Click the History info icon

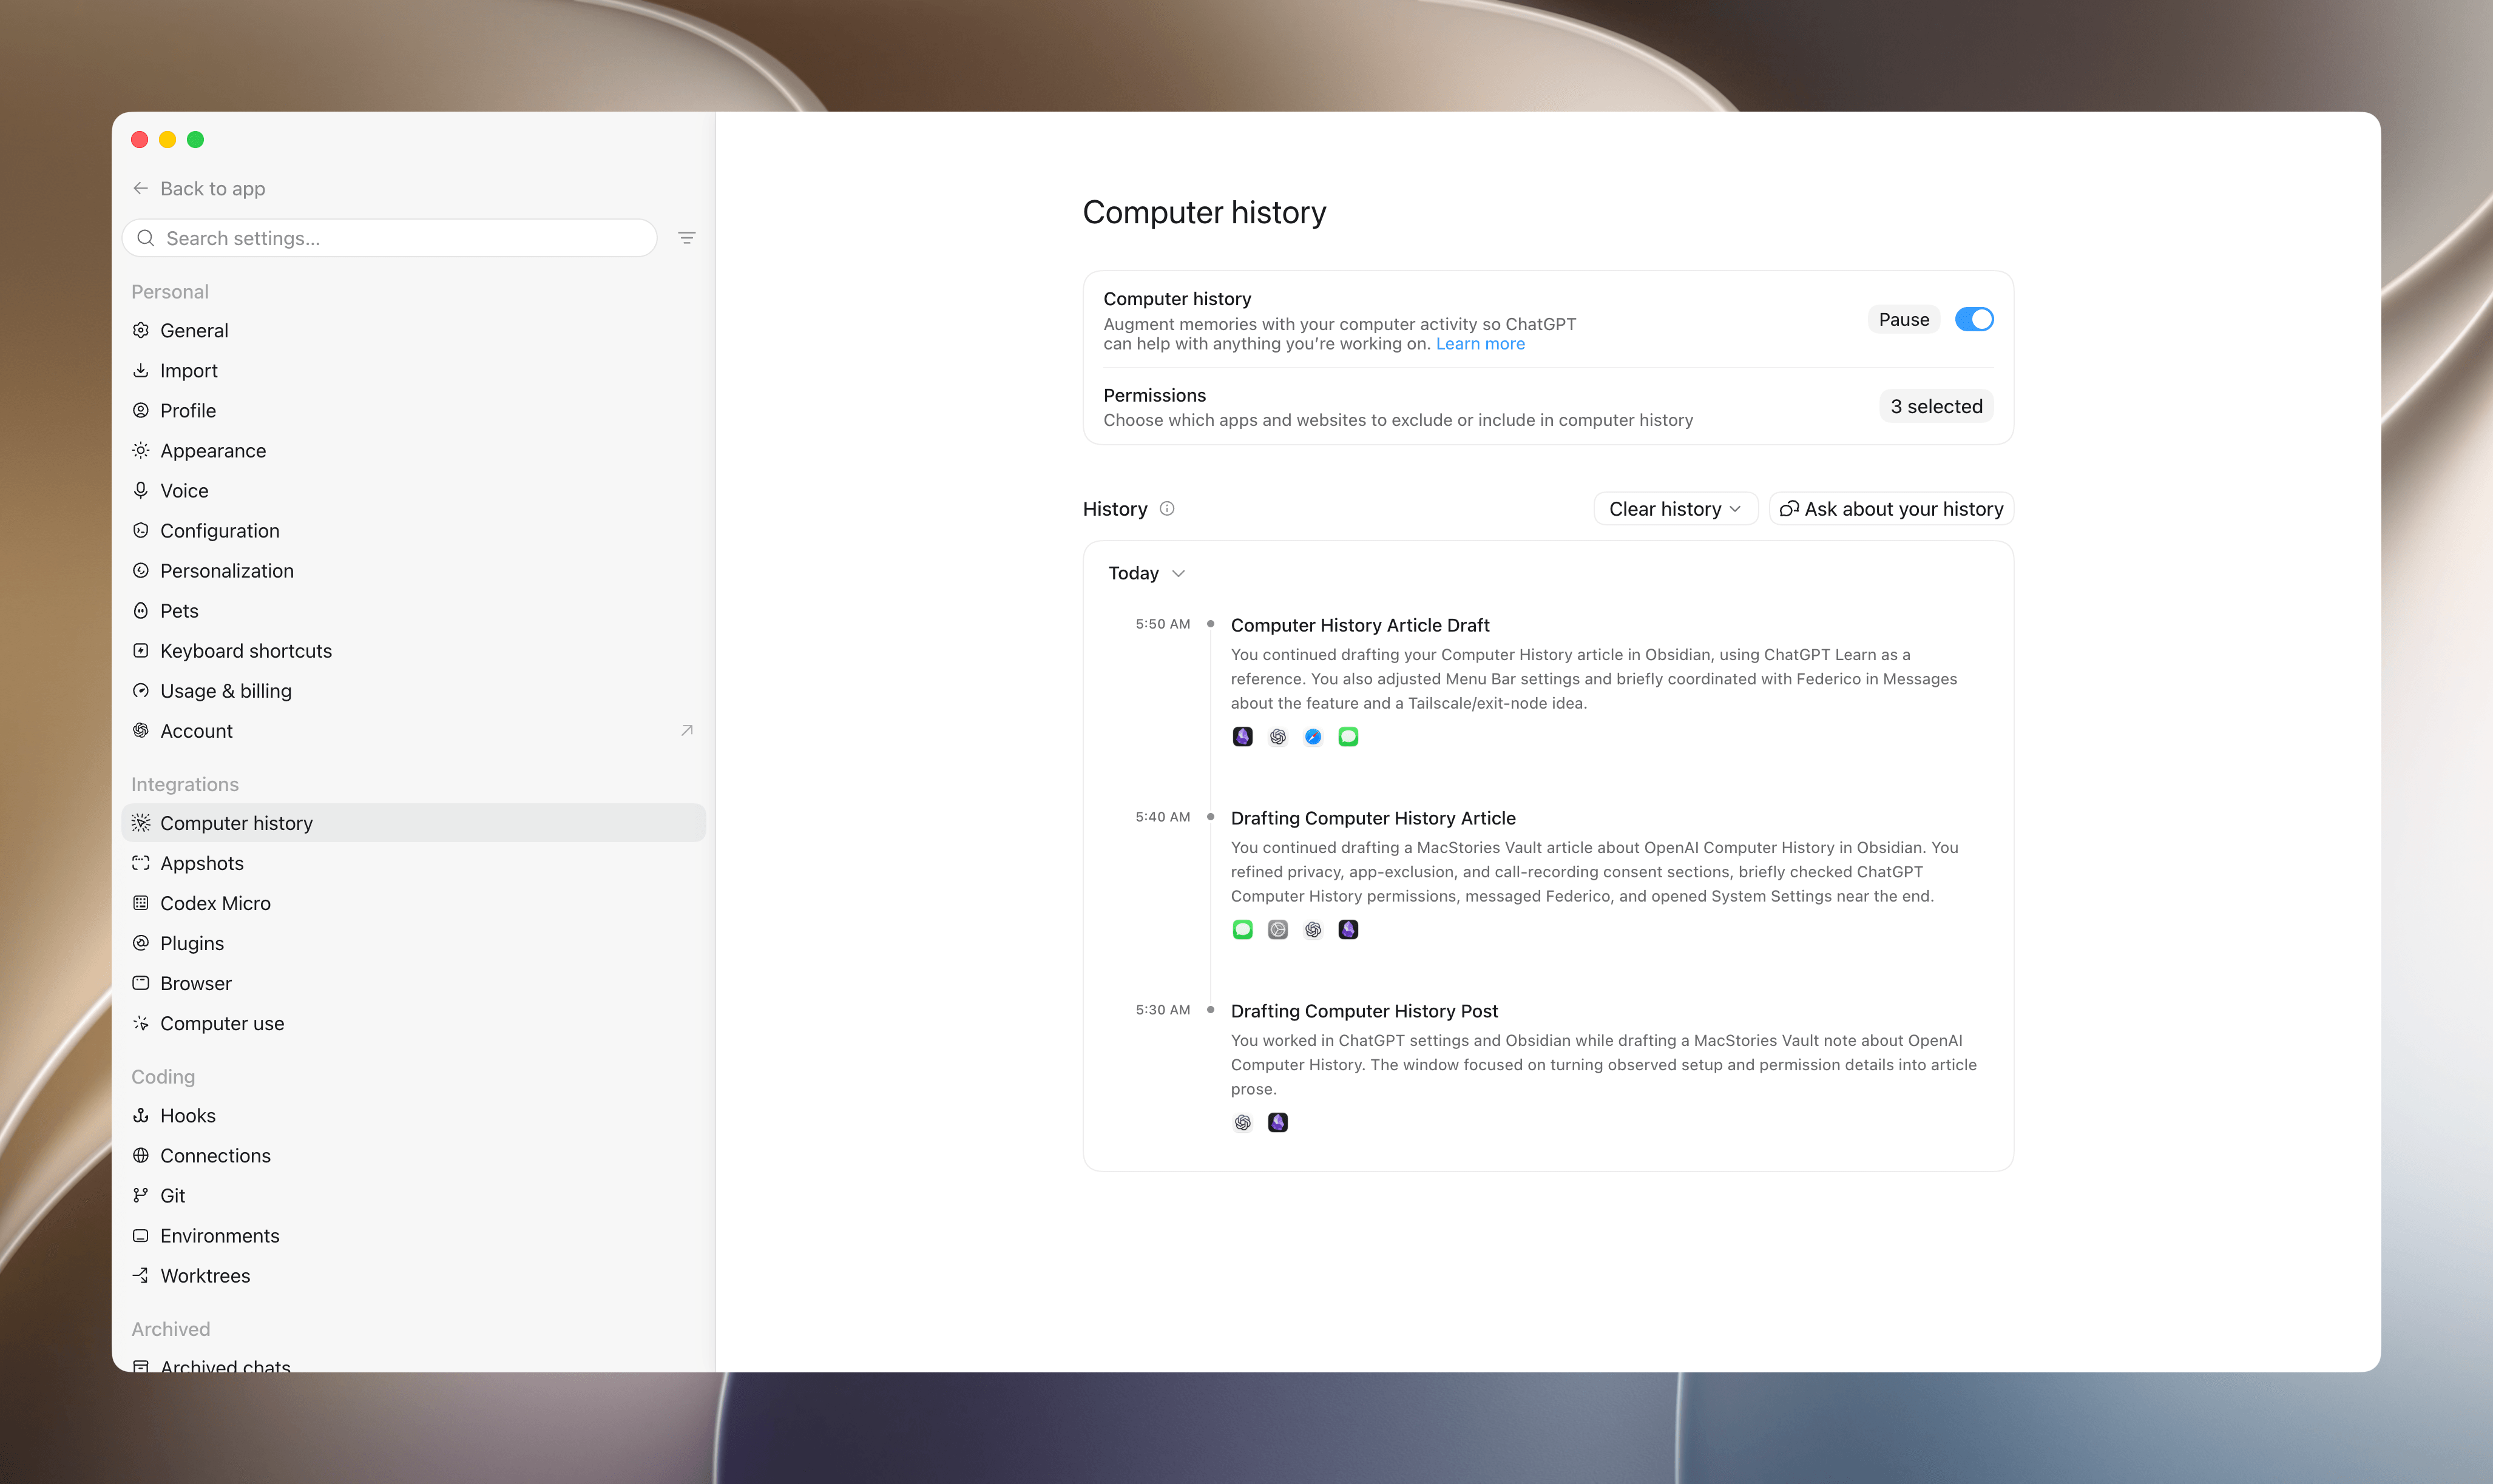tap(1166, 509)
